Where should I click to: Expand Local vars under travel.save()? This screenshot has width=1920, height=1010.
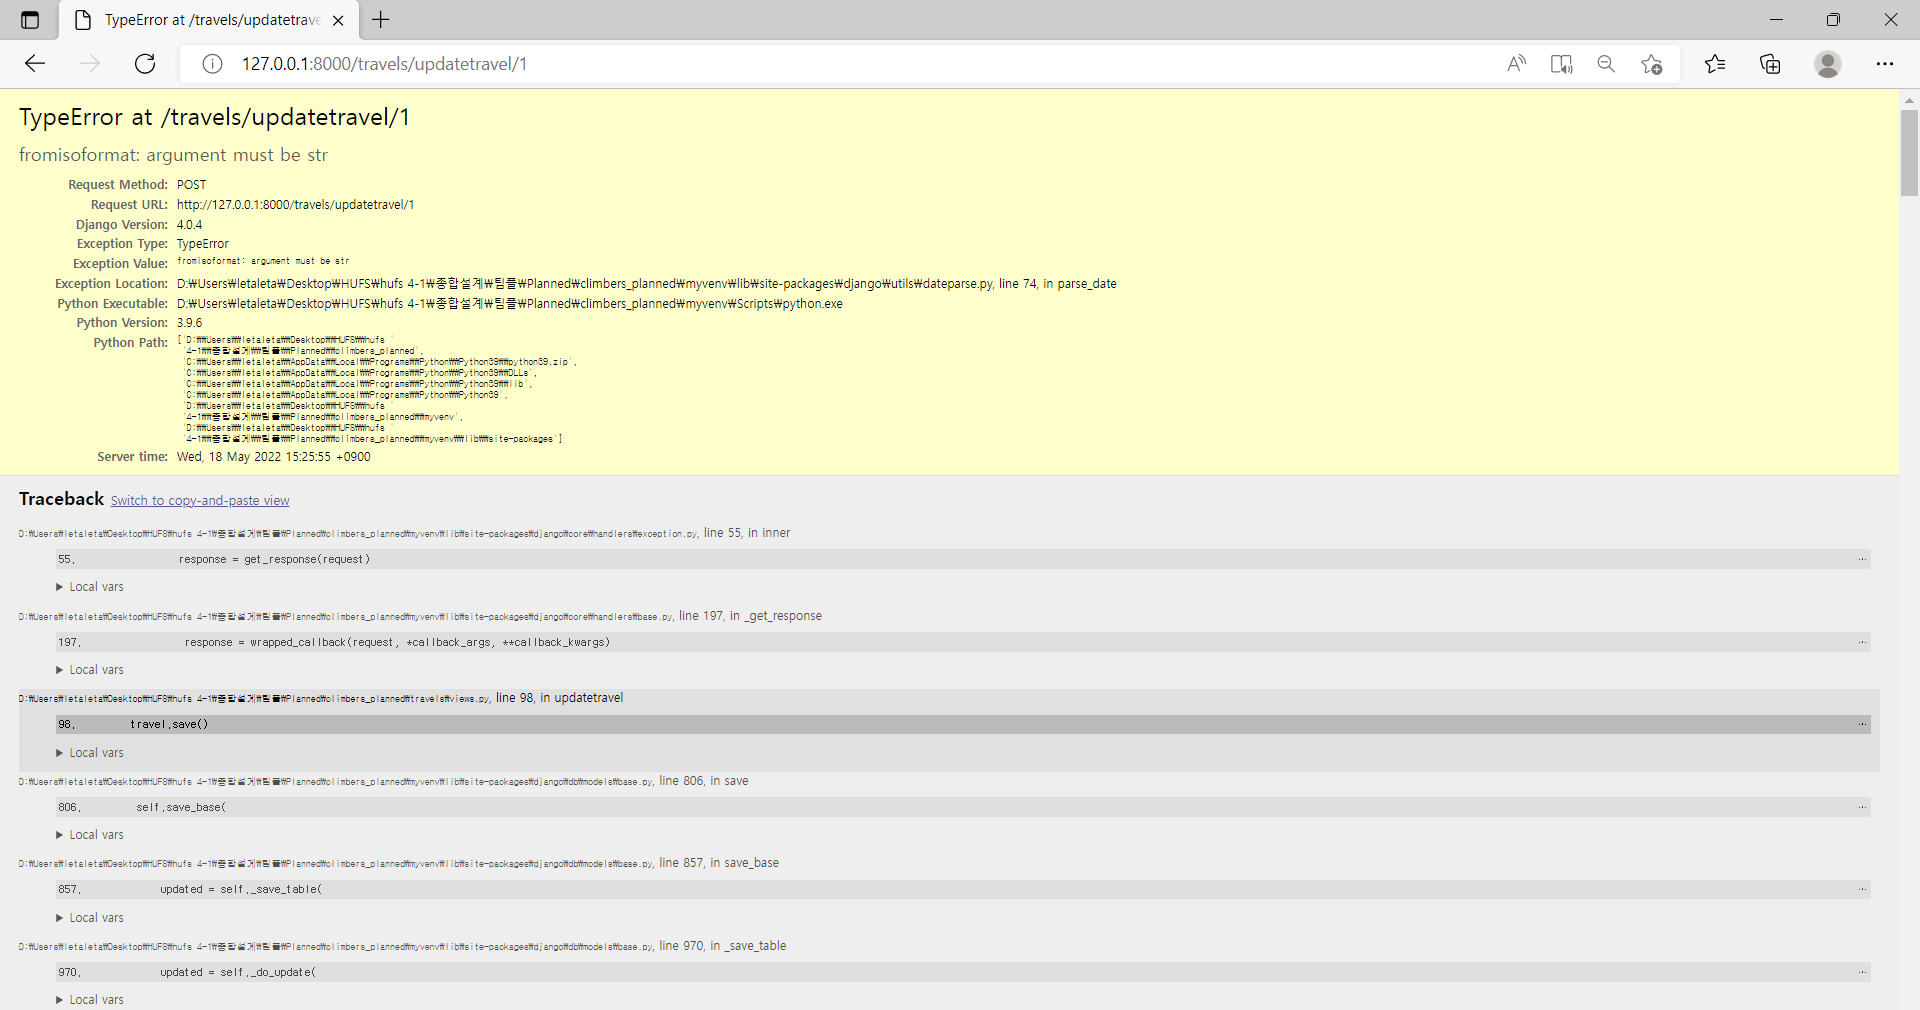[90, 753]
